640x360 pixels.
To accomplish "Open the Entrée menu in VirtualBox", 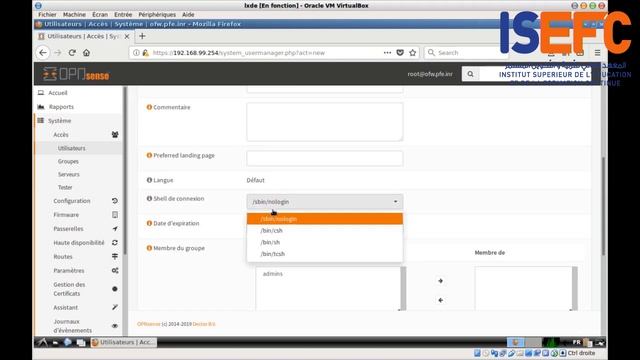I will [123, 14].
